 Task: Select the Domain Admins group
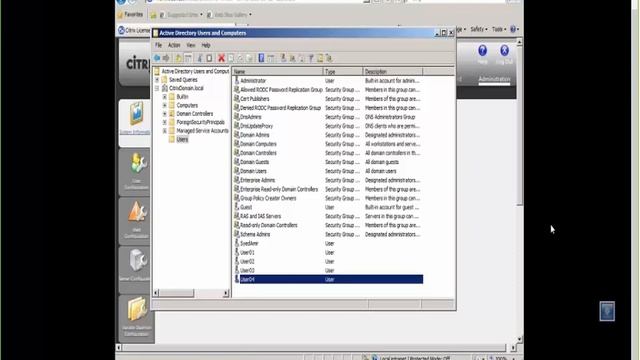(x=255, y=135)
